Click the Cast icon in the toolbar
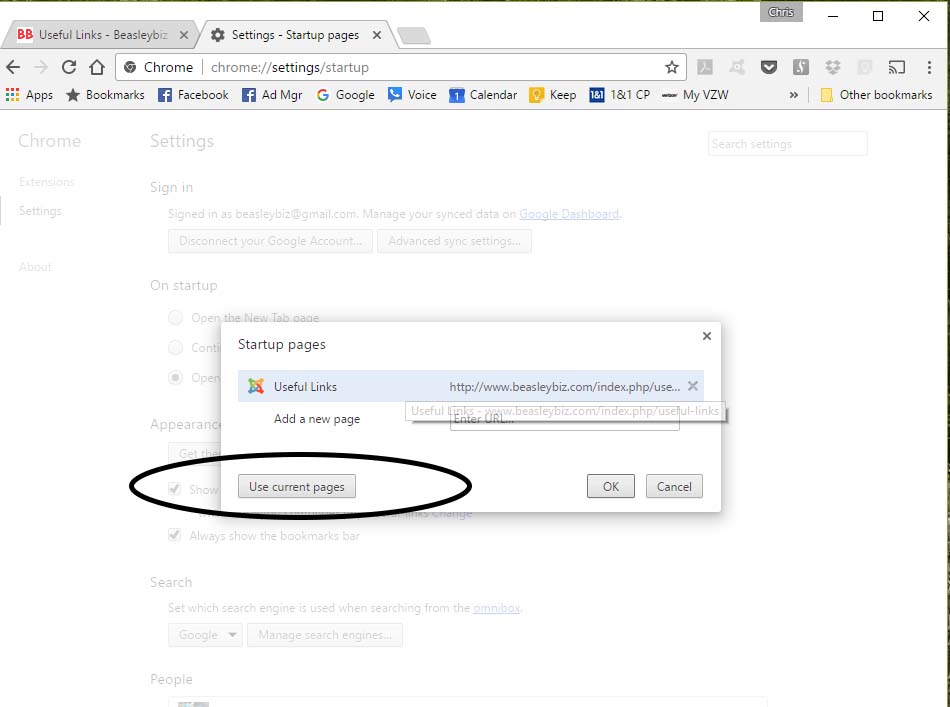This screenshot has height=707, width=950. click(894, 67)
